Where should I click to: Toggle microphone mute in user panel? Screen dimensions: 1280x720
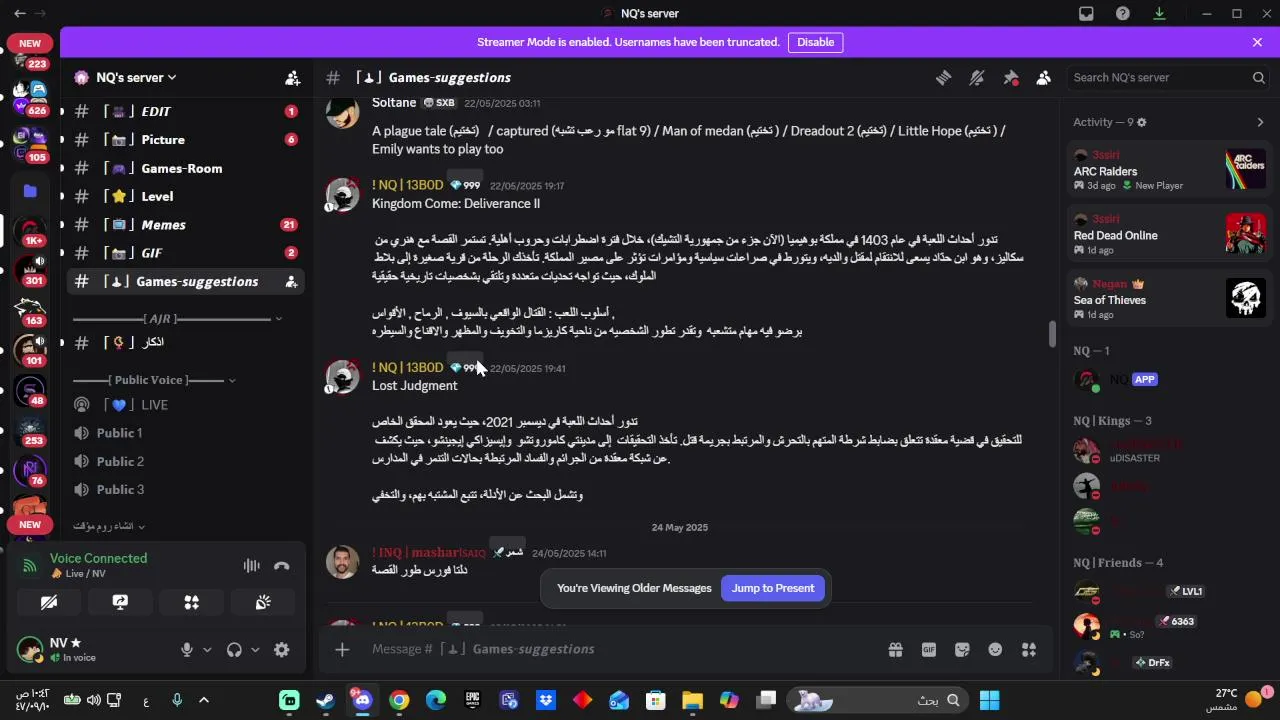[186, 649]
